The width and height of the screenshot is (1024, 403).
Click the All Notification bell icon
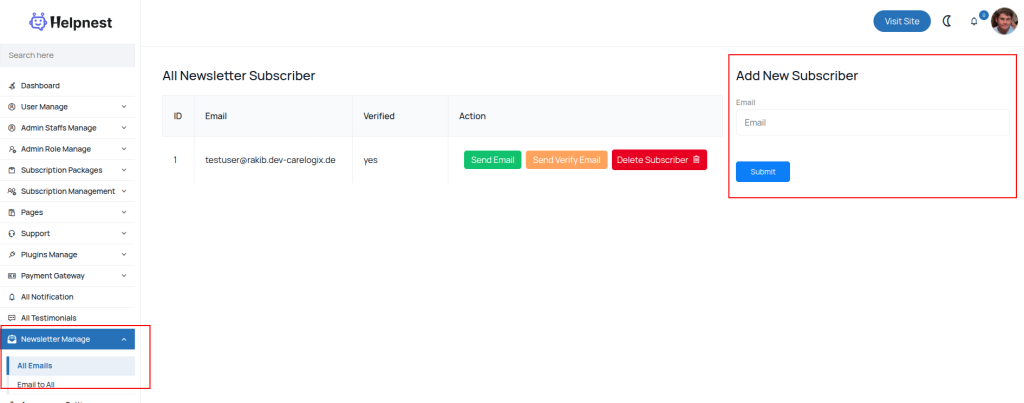pos(12,297)
